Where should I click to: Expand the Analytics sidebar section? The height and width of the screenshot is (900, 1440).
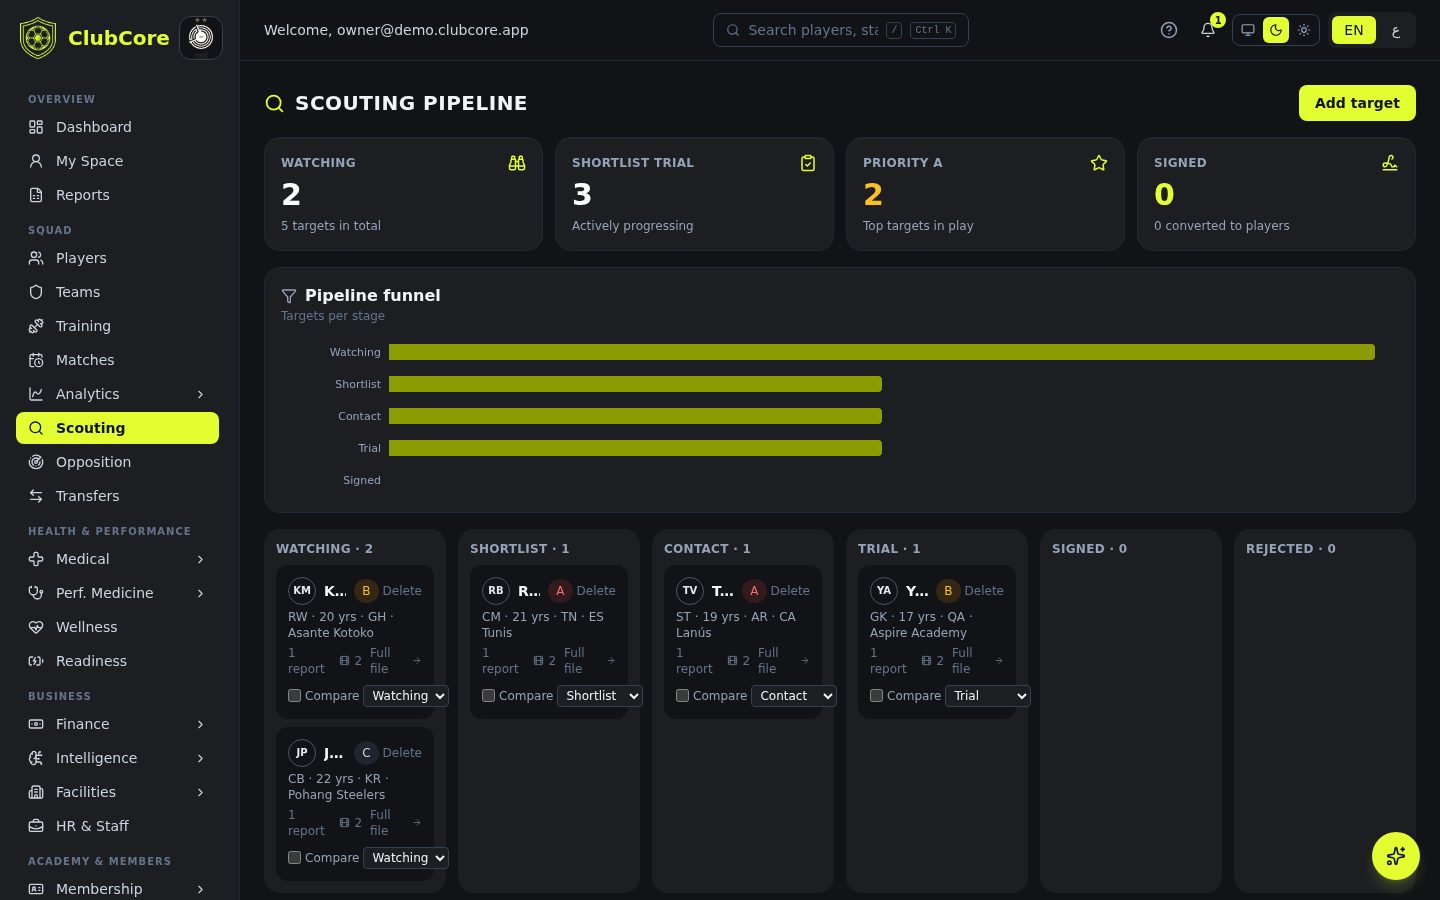(117, 394)
